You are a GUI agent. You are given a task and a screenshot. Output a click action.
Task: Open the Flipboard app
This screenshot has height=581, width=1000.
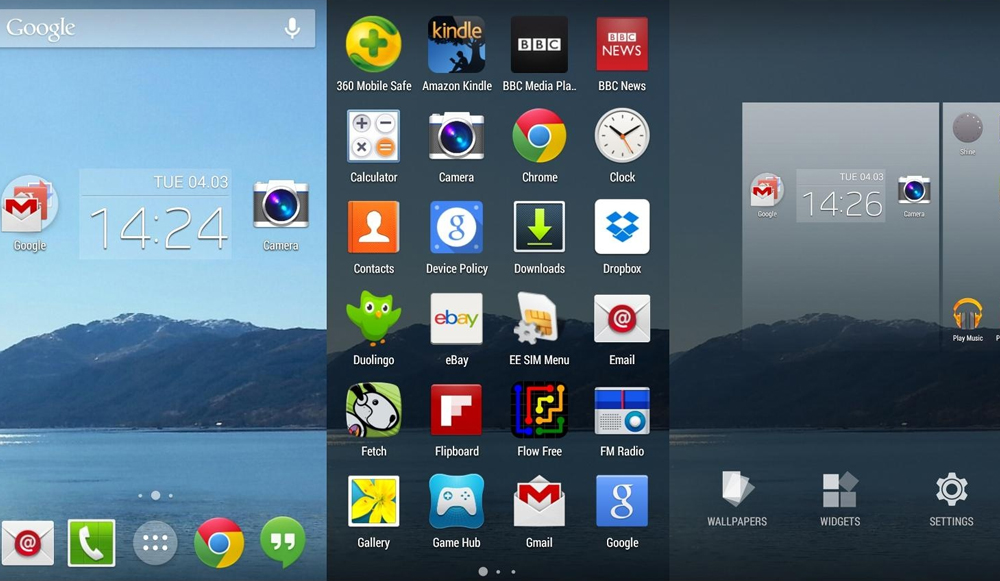(457, 409)
